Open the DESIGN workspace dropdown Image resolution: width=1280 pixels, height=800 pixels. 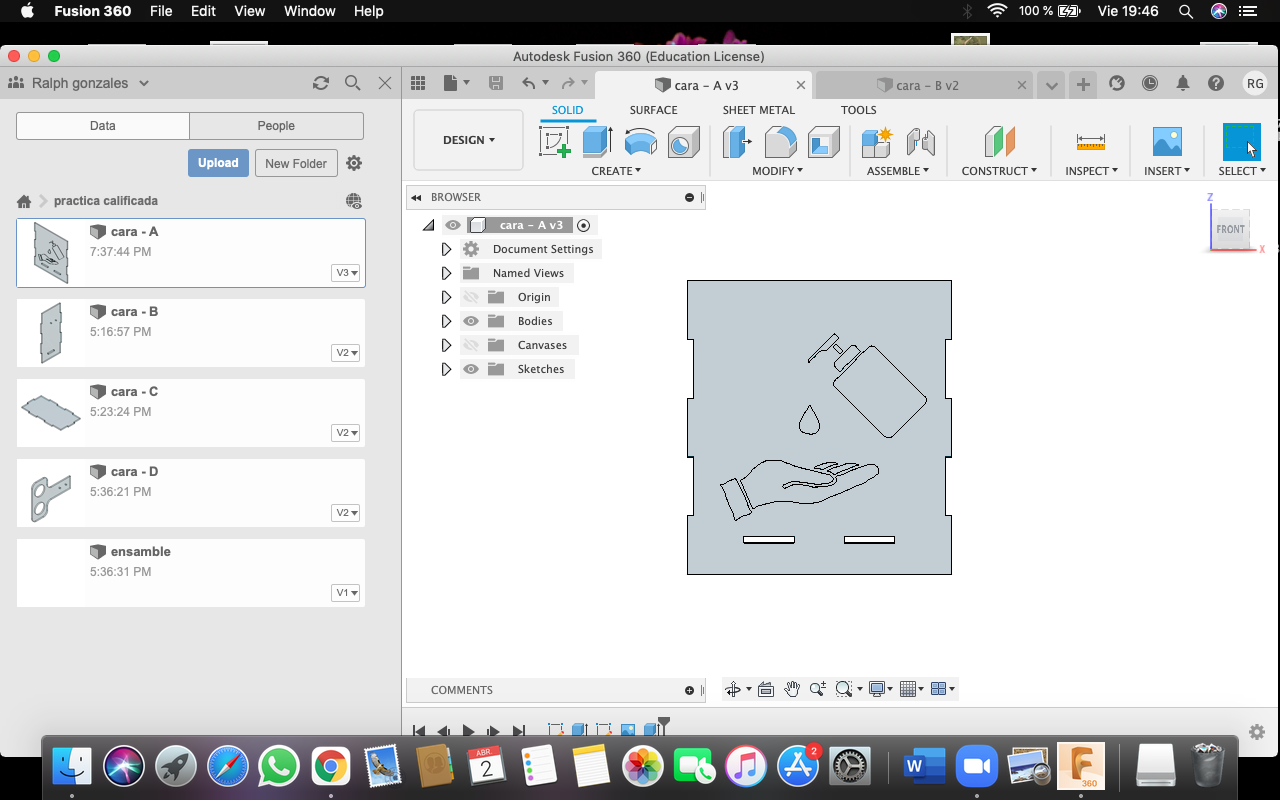468,140
